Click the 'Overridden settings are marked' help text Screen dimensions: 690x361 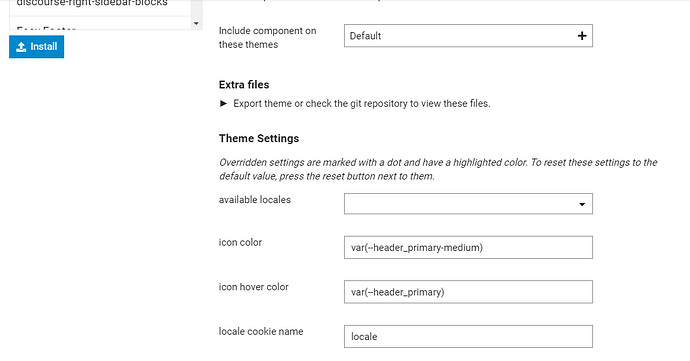[438, 169]
